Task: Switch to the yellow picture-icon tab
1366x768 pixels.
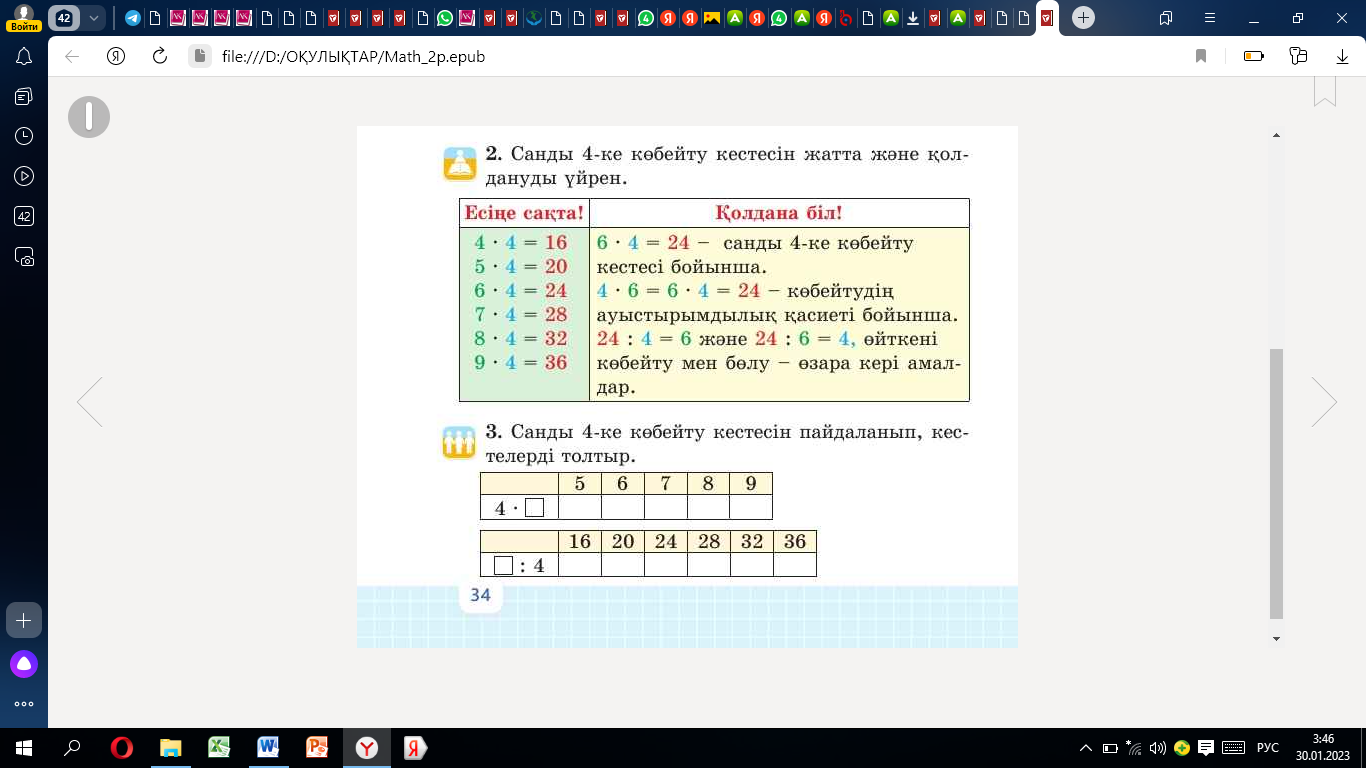Action: (x=712, y=18)
